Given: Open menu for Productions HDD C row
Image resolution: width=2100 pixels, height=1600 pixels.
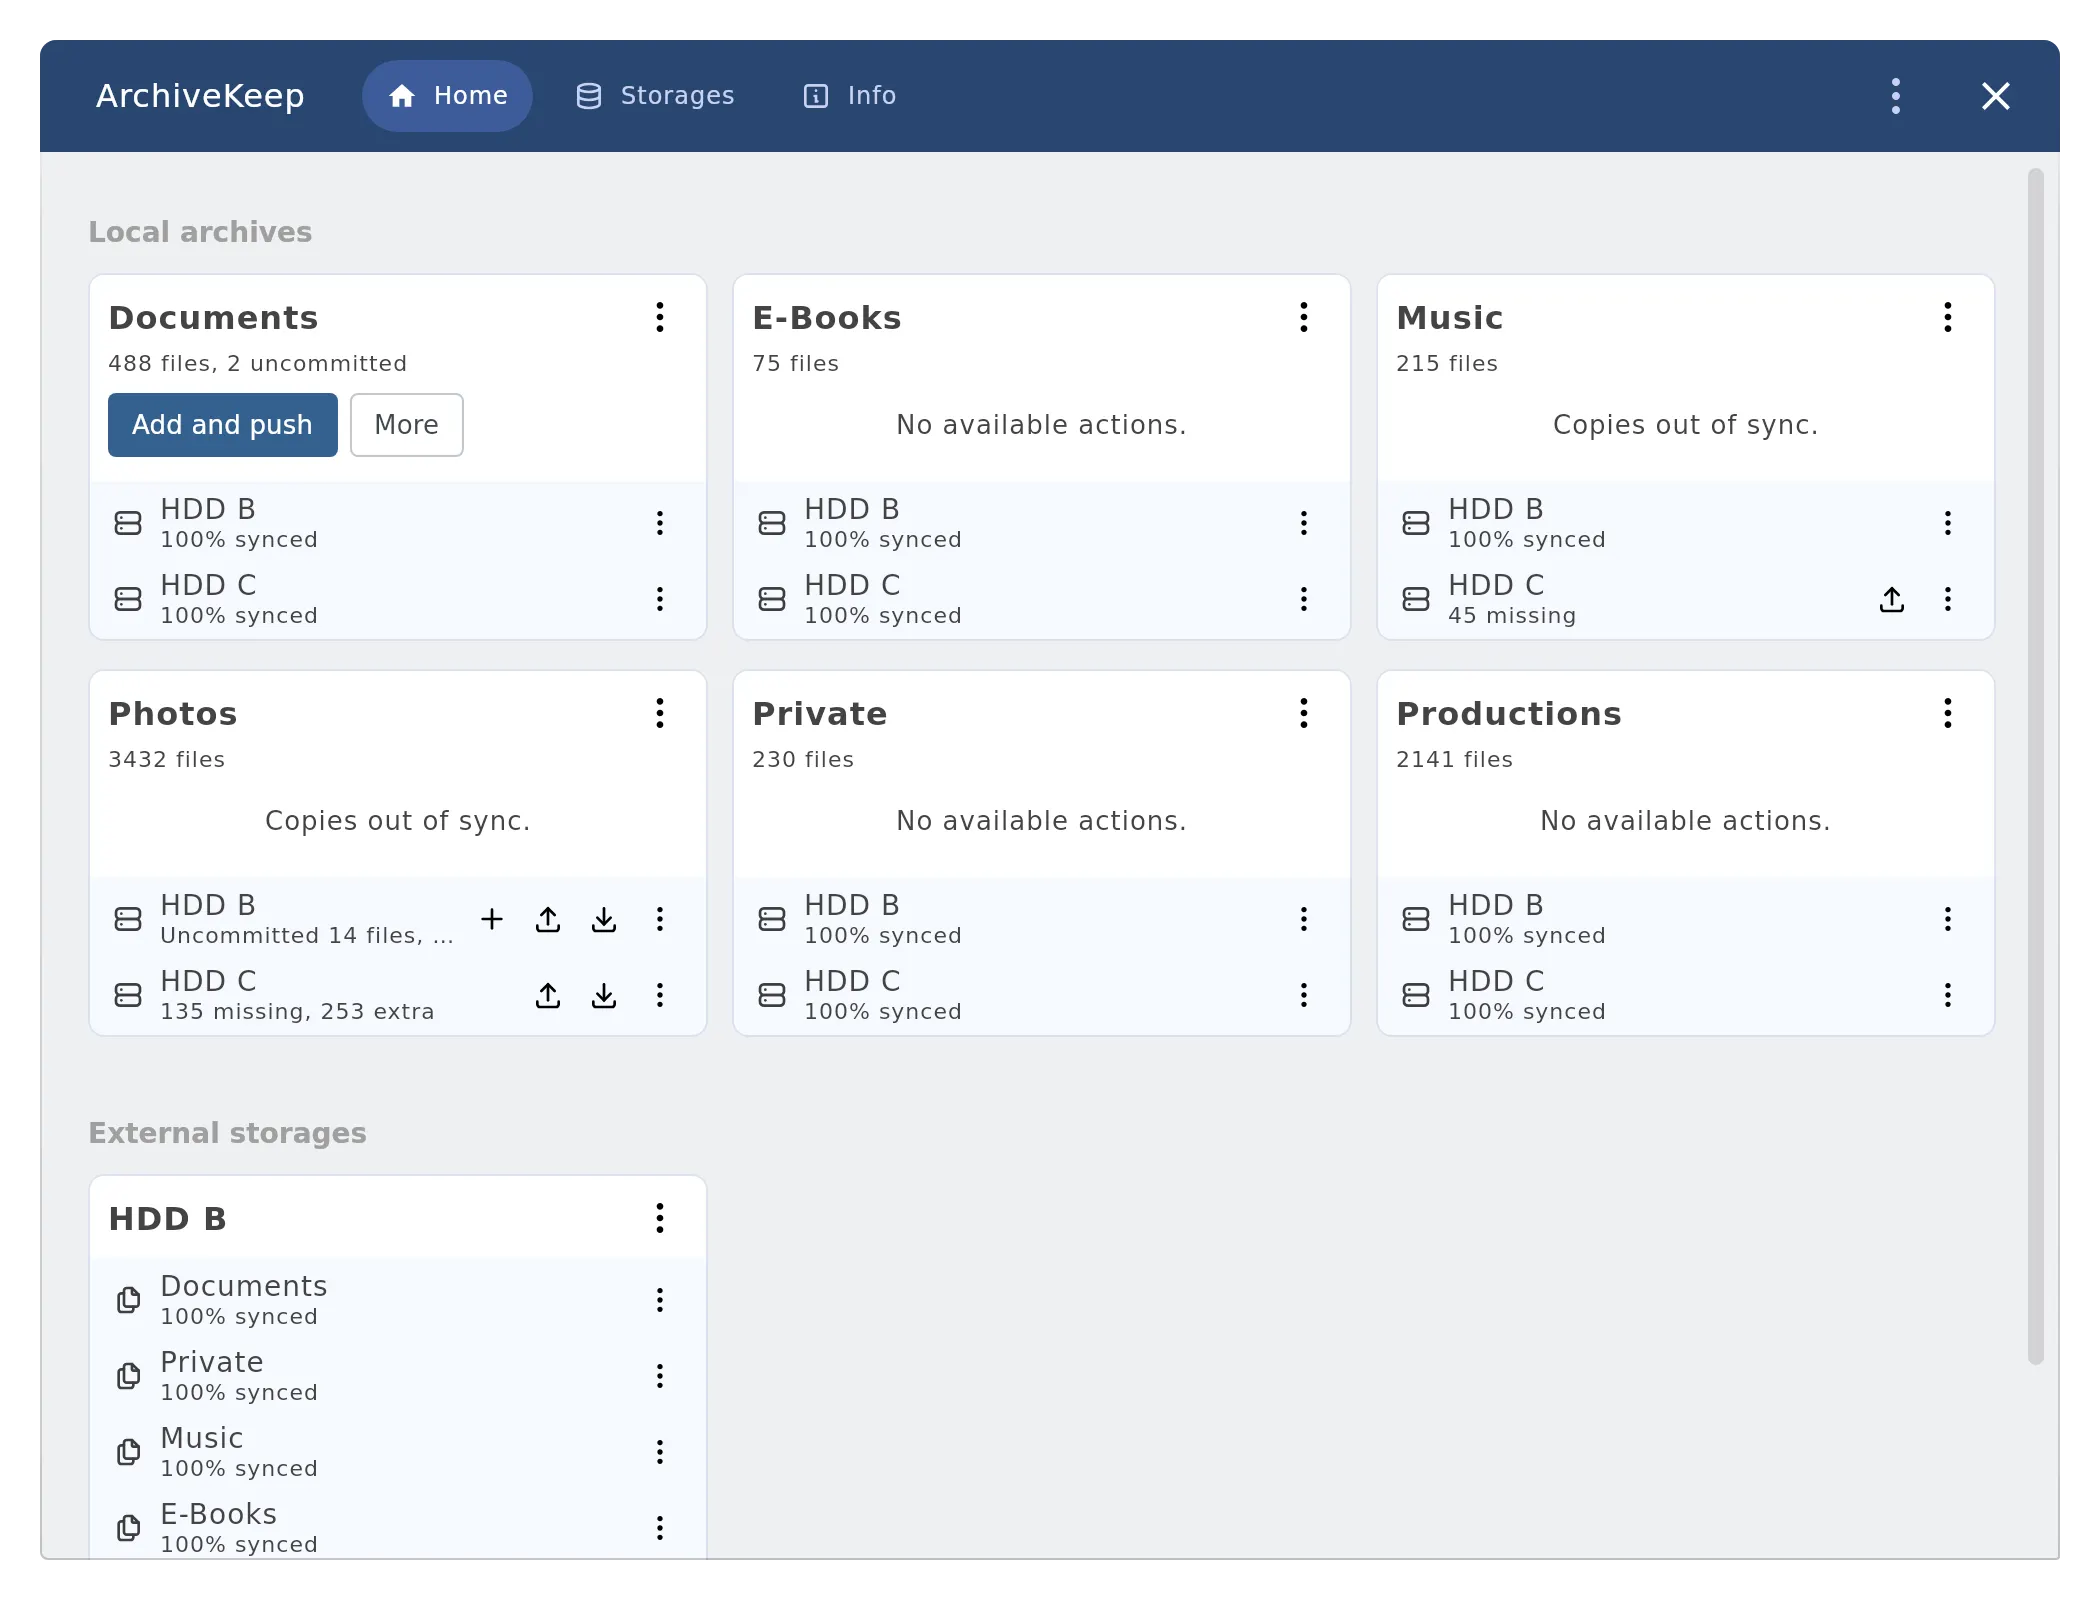Looking at the screenshot, I should pos(1947,995).
